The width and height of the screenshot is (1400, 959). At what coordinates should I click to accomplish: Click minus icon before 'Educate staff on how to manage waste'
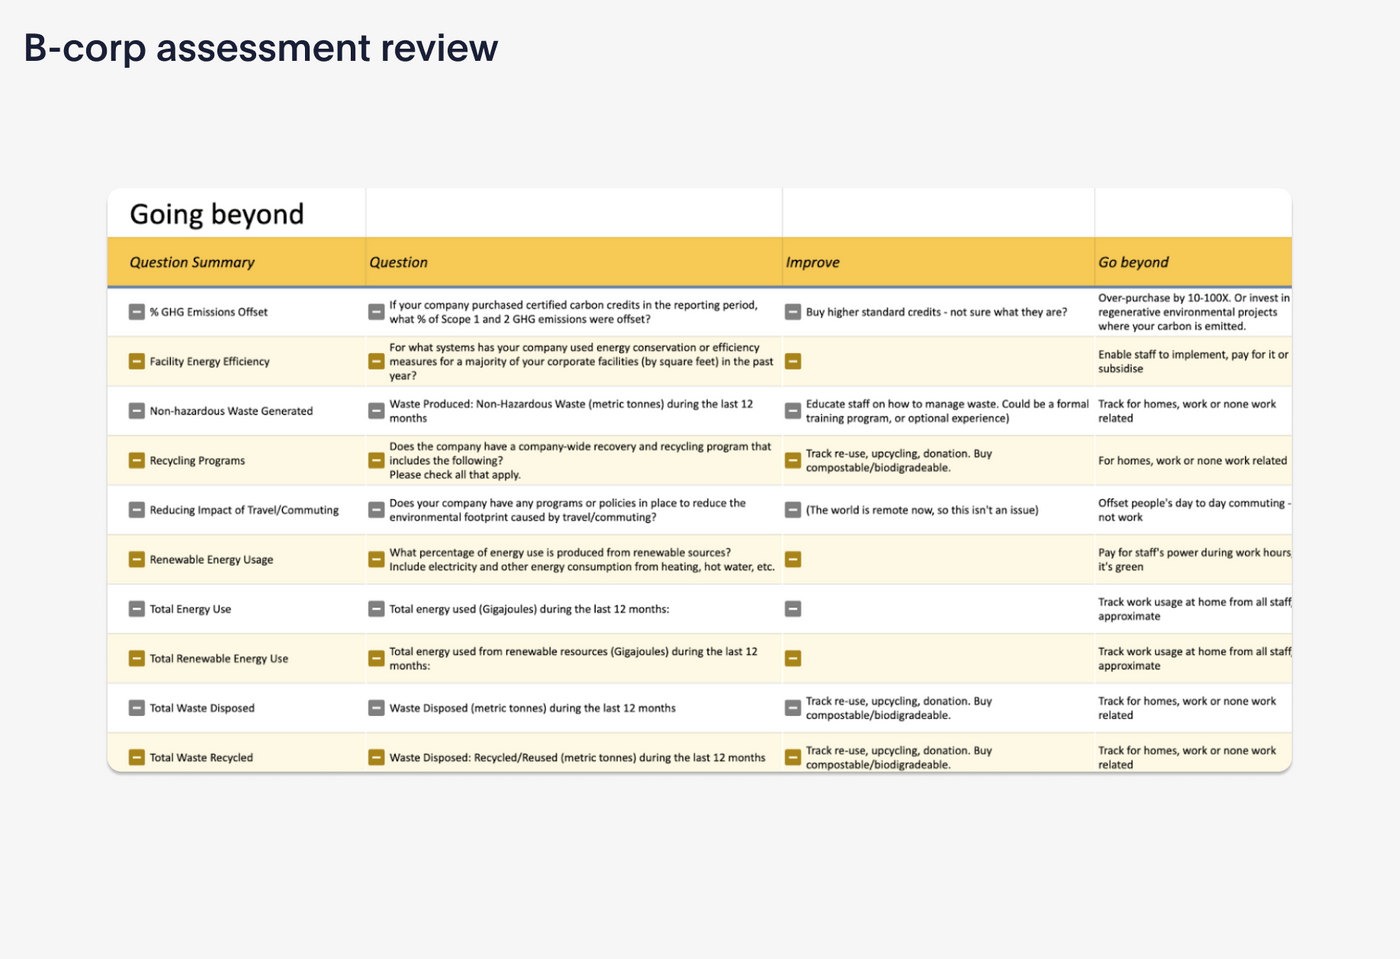tap(793, 411)
